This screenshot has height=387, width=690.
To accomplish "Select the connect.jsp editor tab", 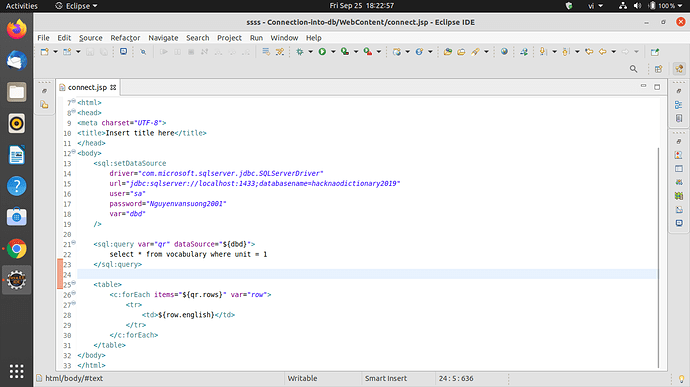I will click(87, 87).
